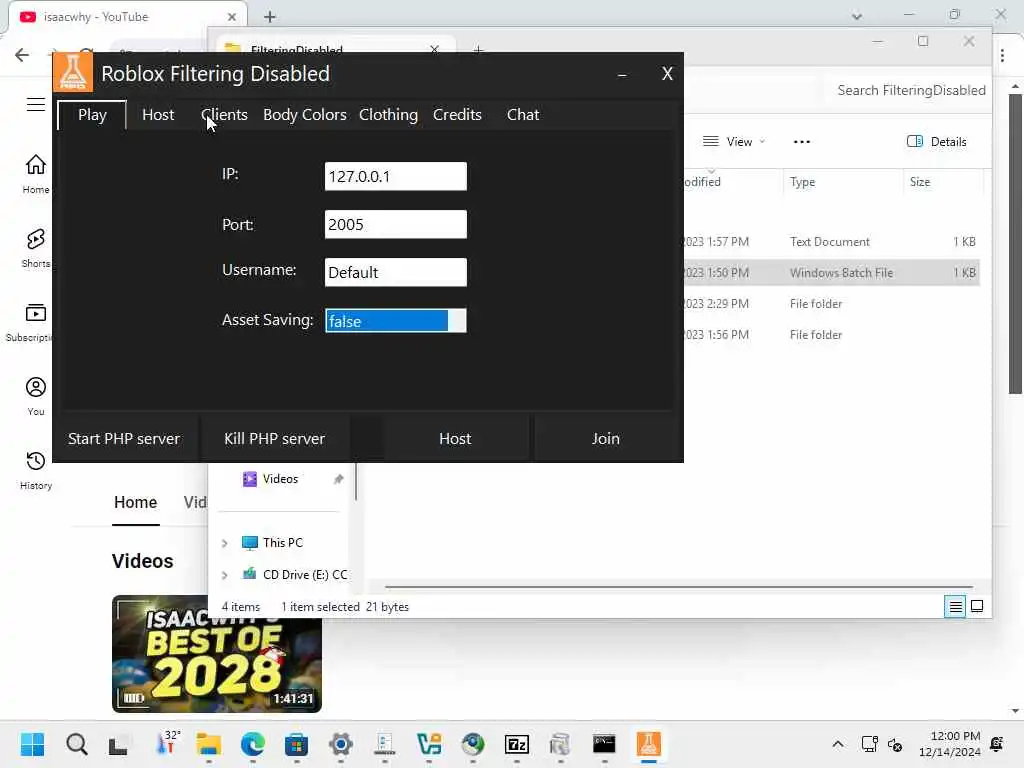Viewport: 1024px width, 768px height.
Task: Switch Explorer to large thumbnails view
Action: point(977,607)
